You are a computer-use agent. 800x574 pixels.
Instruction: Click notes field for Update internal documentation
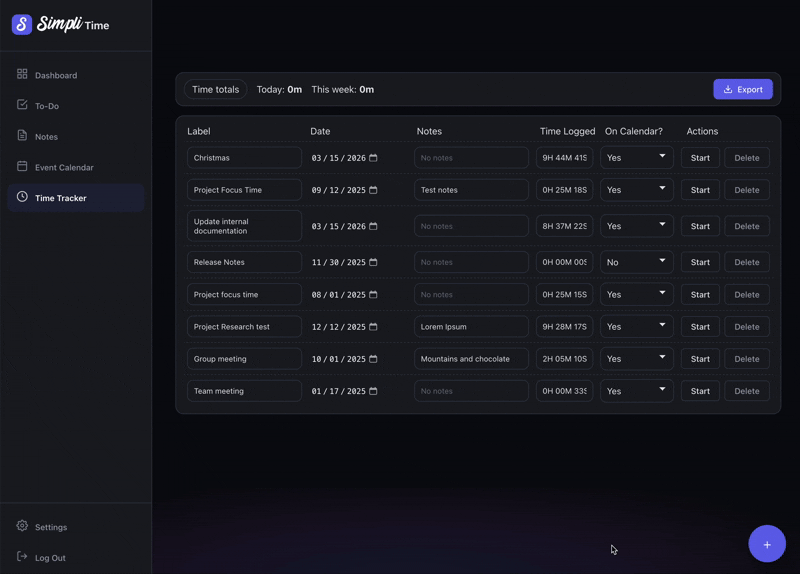pyautogui.click(x=471, y=226)
